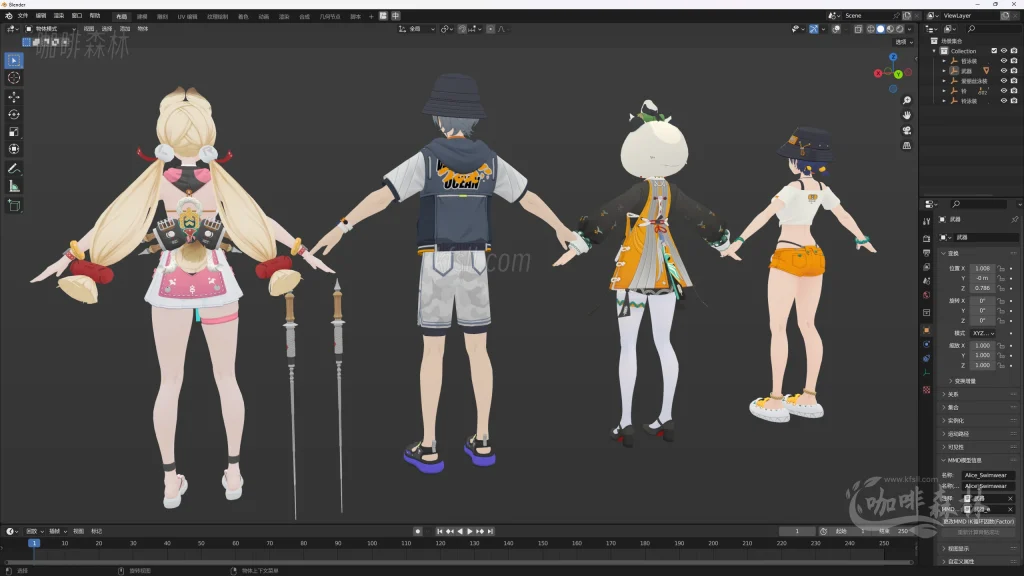The image size is (1024, 576).
Task: Disable Collection in renders camera icon
Action: pyautogui.click(x=1014, y=51)
